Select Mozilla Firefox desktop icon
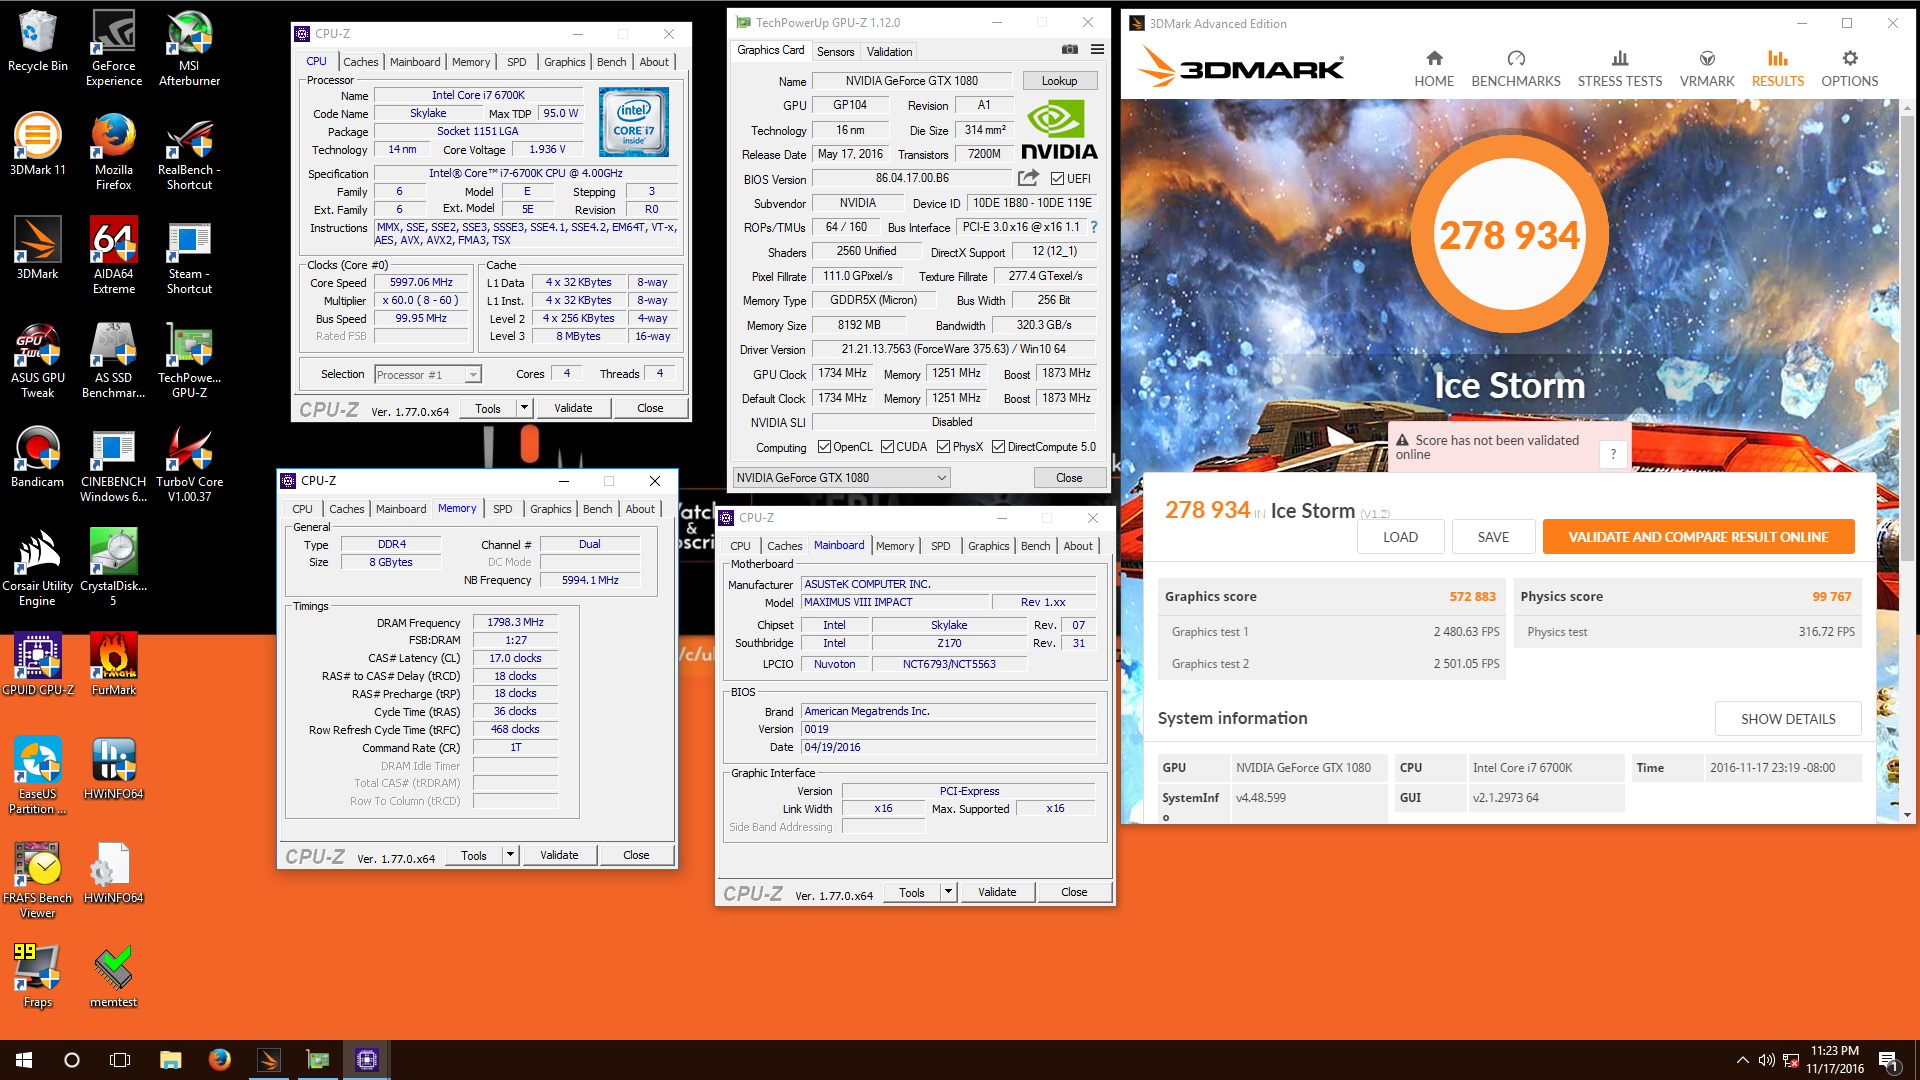This screenshot has width=1920, height=1080. click(x=114, y=152)
